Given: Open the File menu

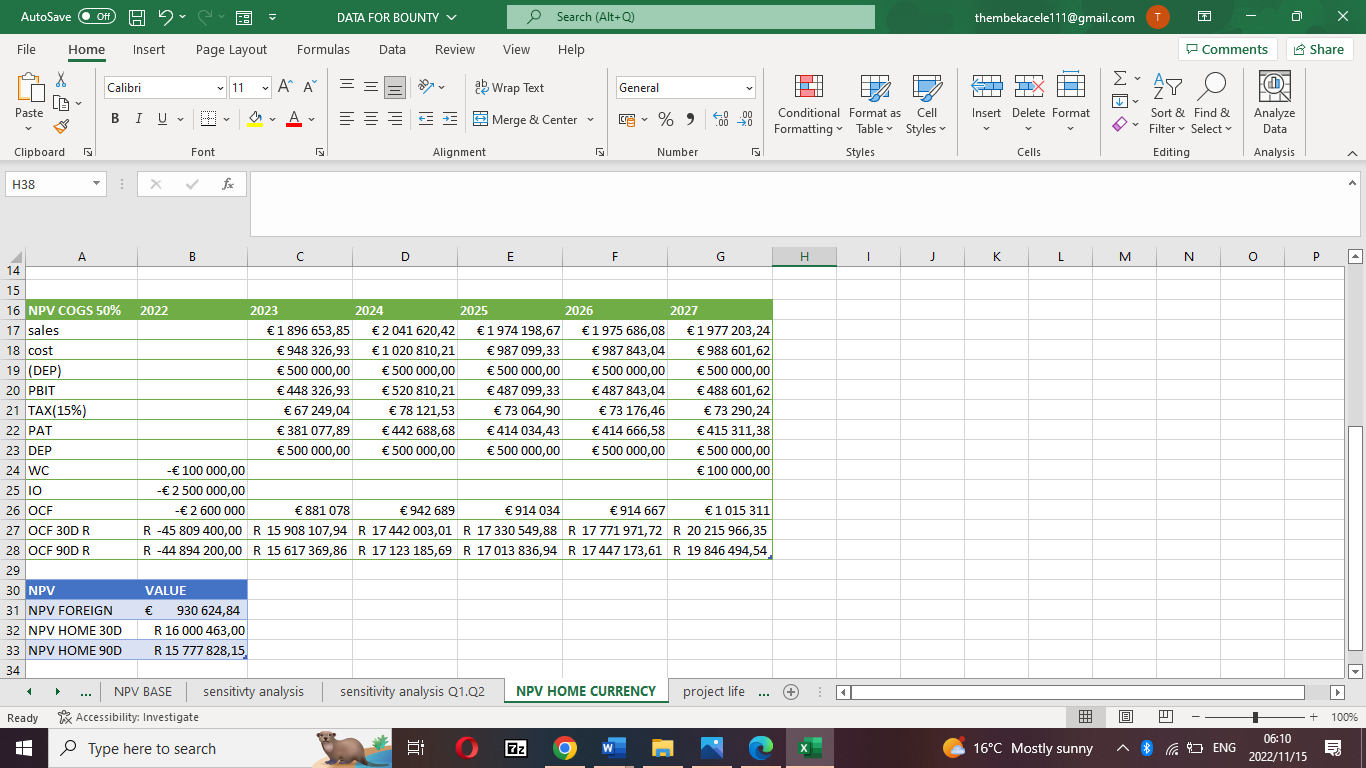Looking at the screenshot, I should pos(26,49).
